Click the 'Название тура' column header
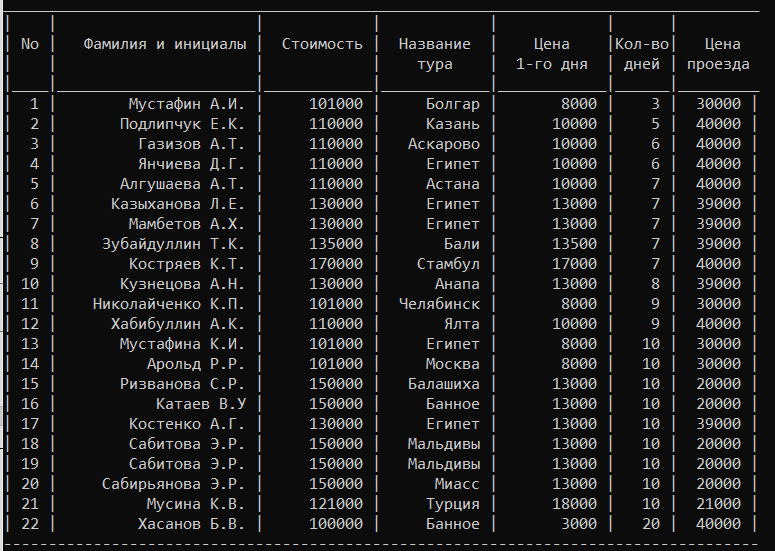Viewport: 775px width, 551px height. (434, 54)
